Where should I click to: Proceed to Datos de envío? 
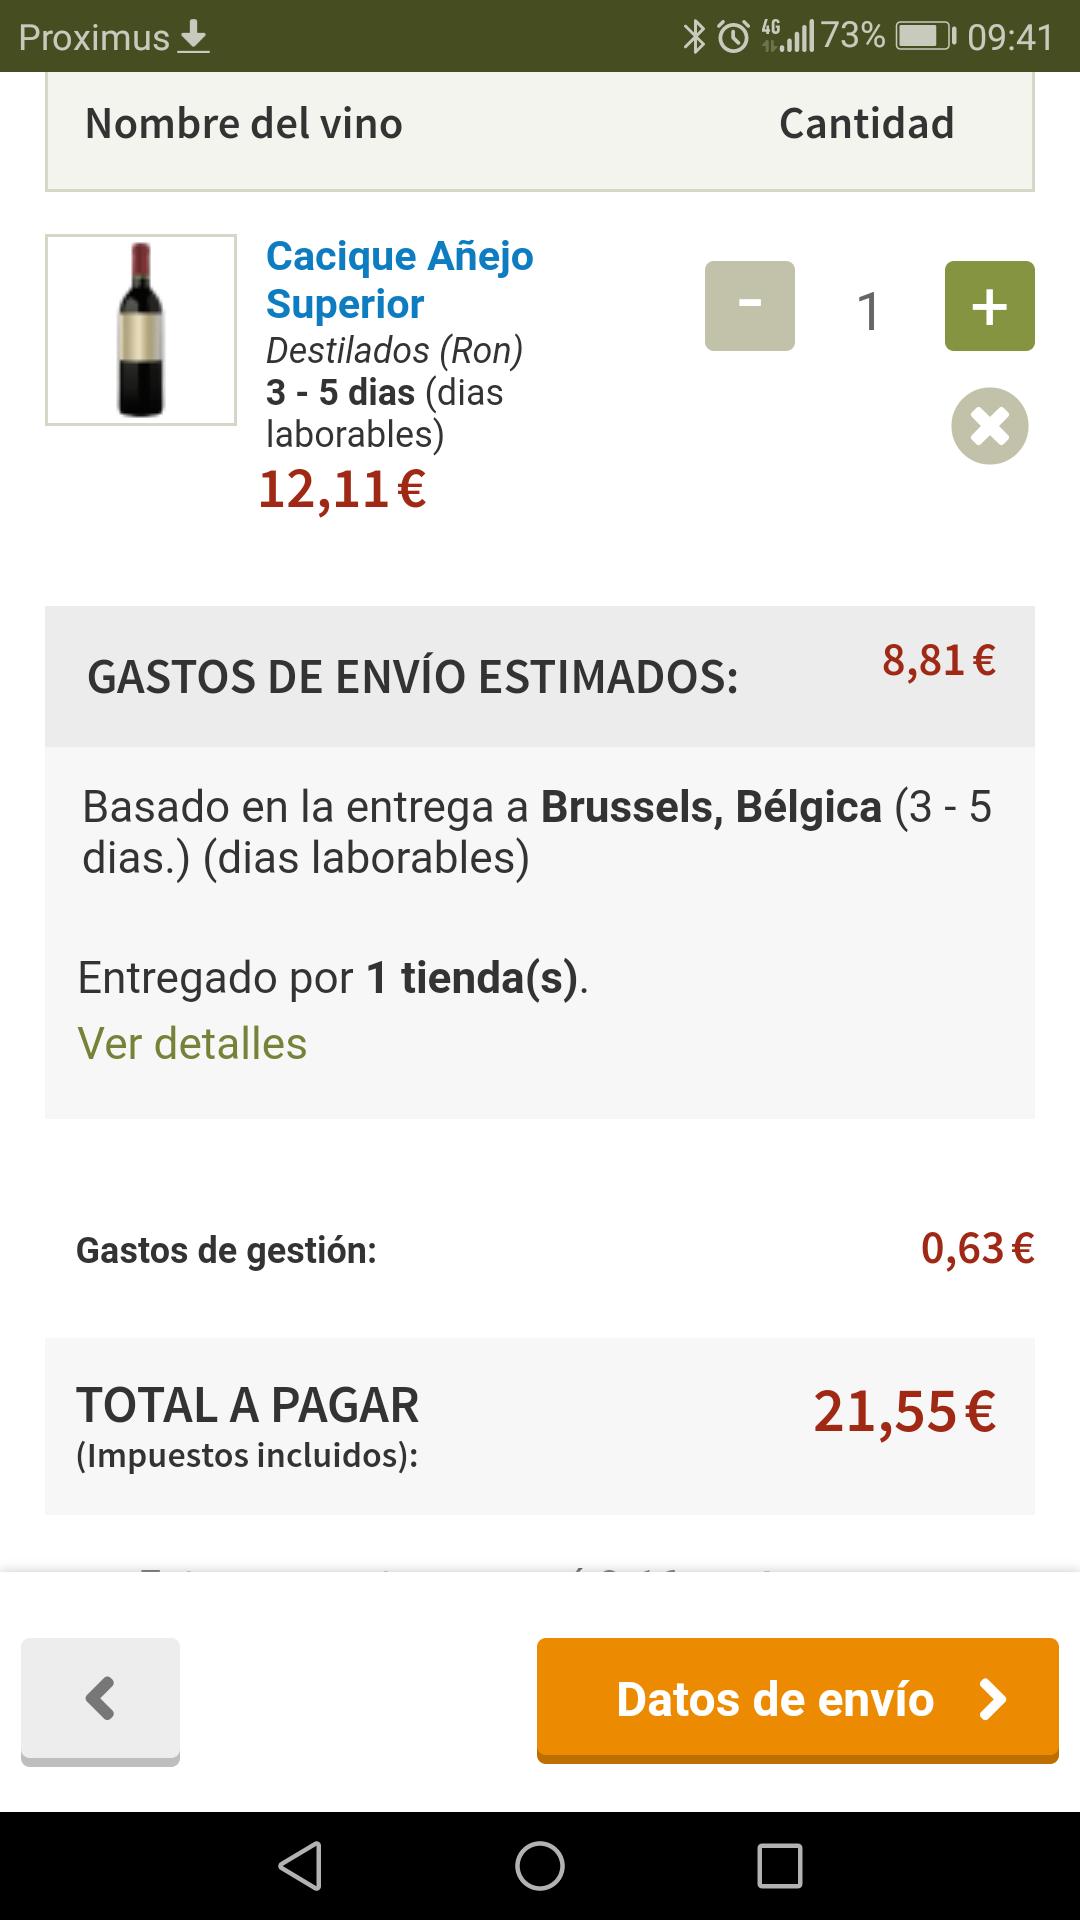pos(797,1699)
